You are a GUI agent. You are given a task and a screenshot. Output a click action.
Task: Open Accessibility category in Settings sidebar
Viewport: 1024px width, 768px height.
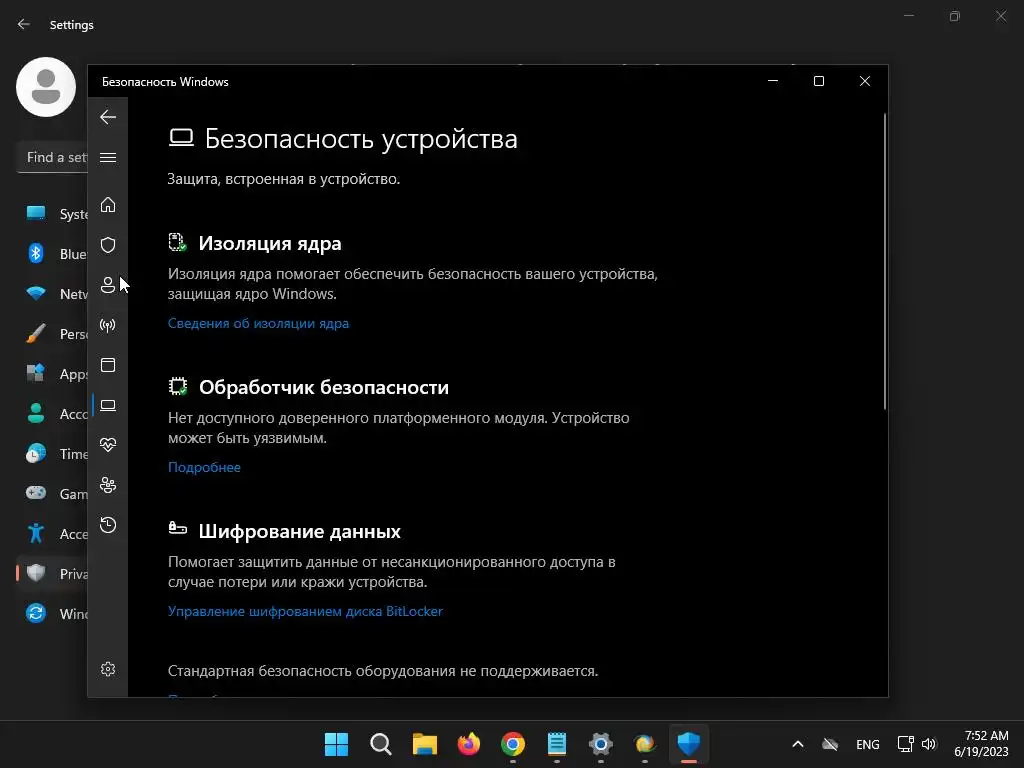click(52, 534)
